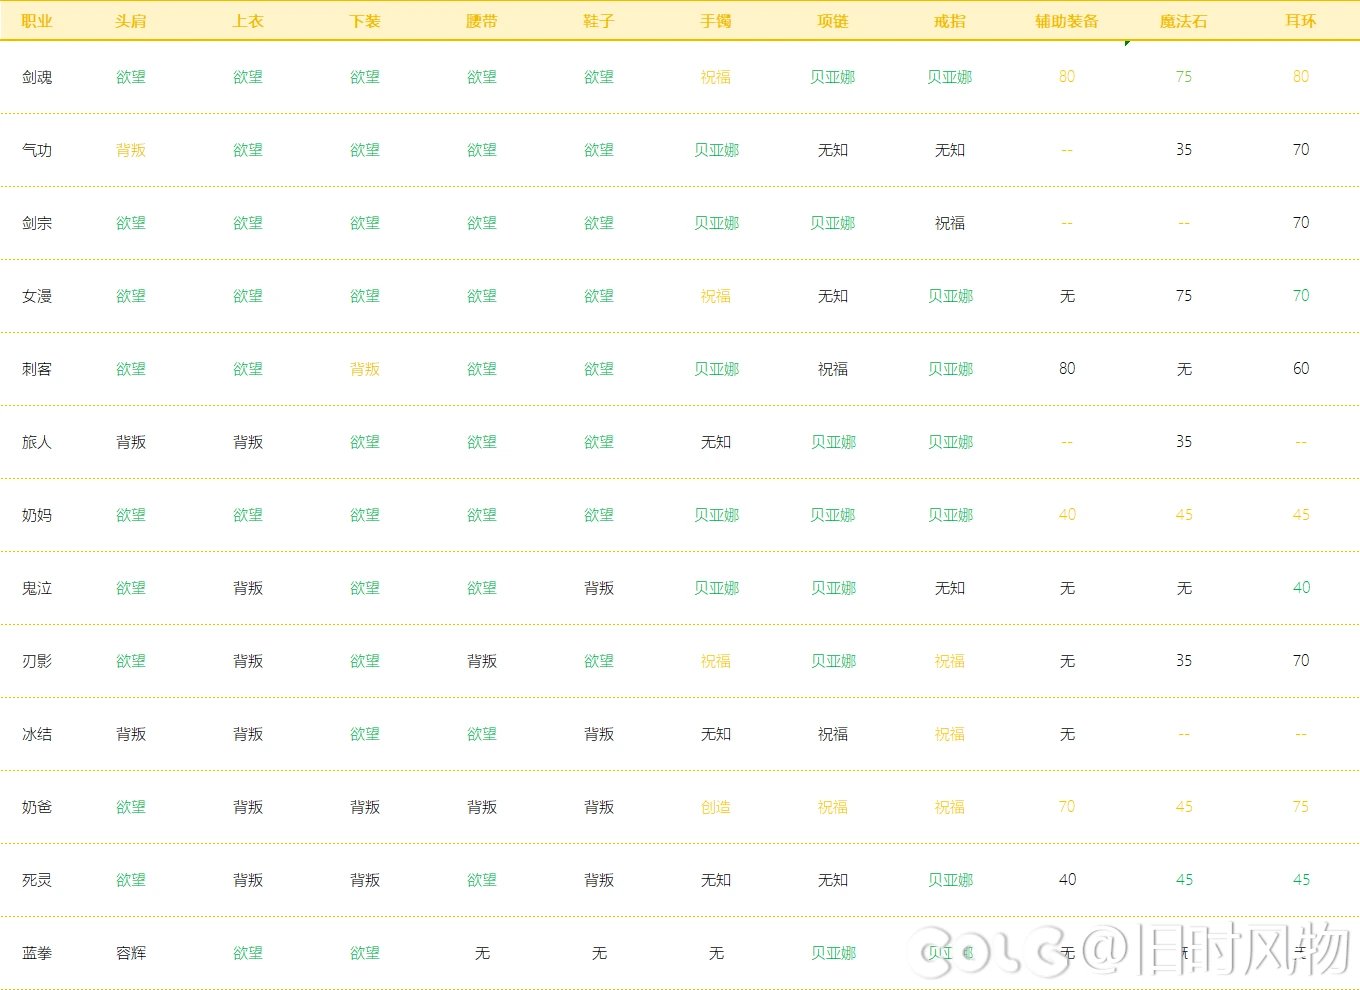Select the 辅助装备 column header

point(1066,21)
